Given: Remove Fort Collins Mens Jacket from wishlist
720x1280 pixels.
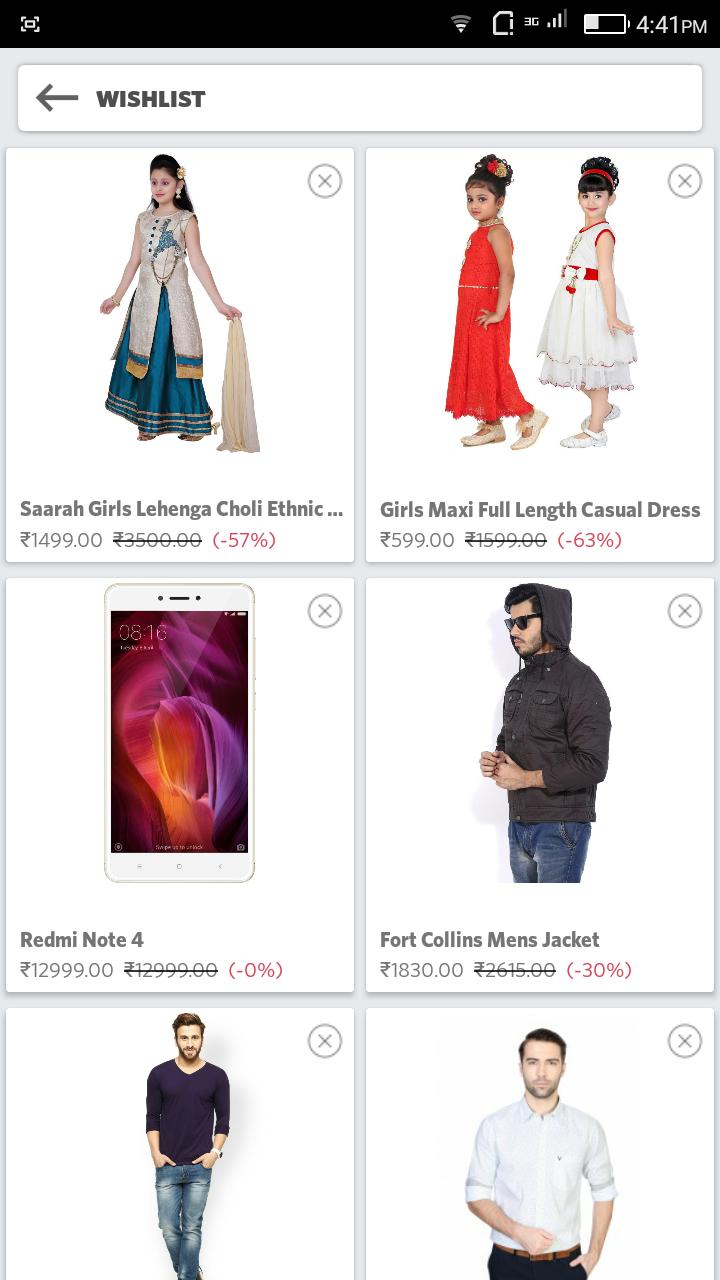Looking at the screenshot, I should (x=684, y=611).
